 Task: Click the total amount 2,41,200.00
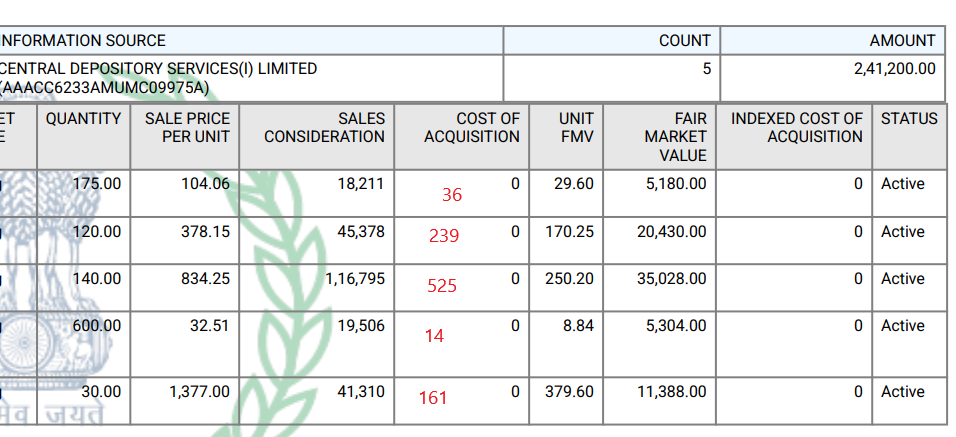(889, 69)
